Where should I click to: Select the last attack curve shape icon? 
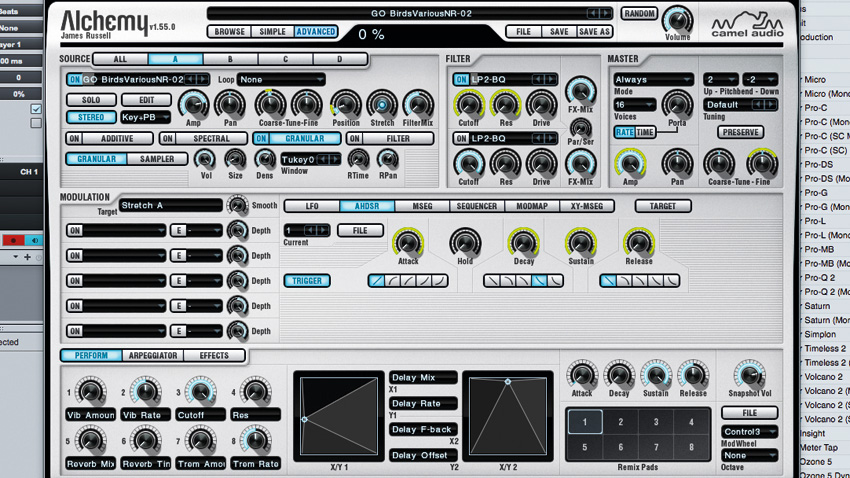click(440, 281)
